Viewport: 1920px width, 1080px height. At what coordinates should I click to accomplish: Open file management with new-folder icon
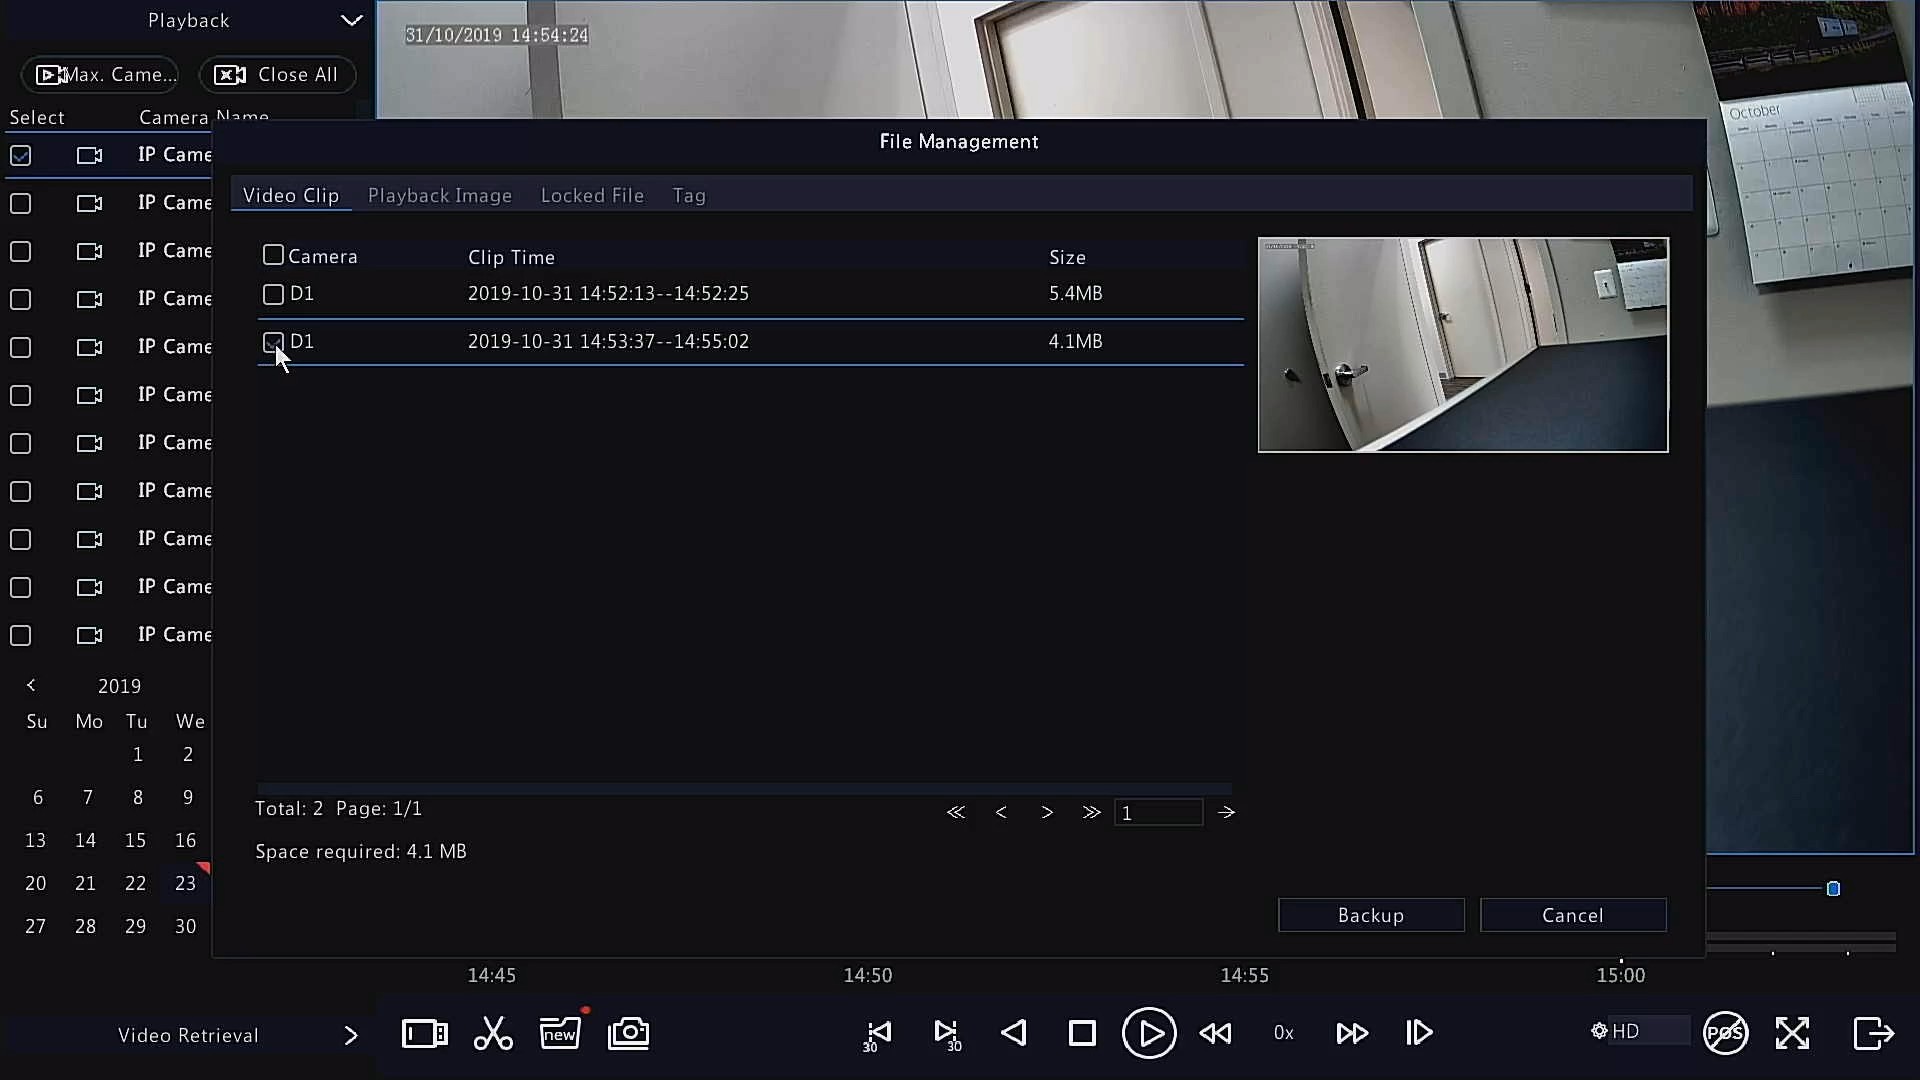click(x=560, y=1033)
